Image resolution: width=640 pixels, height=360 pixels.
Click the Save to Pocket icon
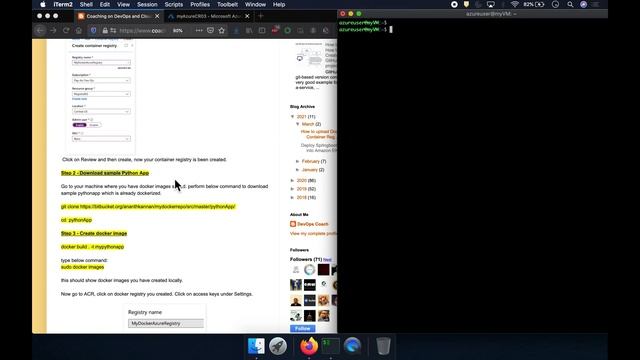click(x=210, y=31)
